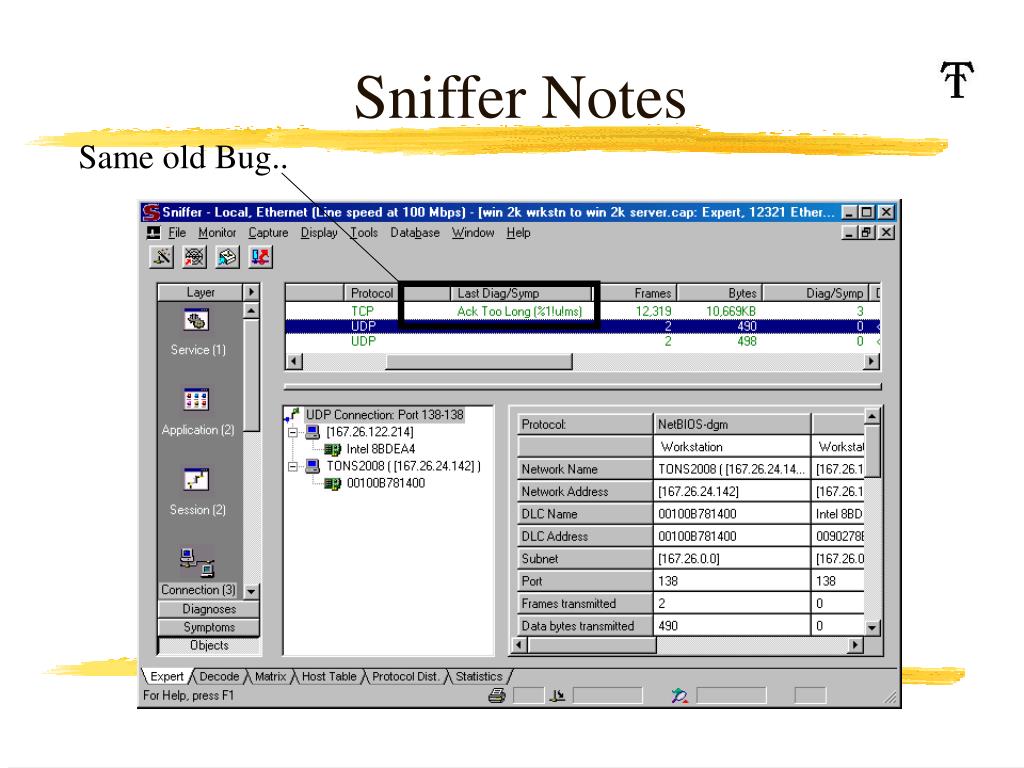Click computer icon beside TONS2008
This screenshot has width=1024, height=768.
pos(313,466)
